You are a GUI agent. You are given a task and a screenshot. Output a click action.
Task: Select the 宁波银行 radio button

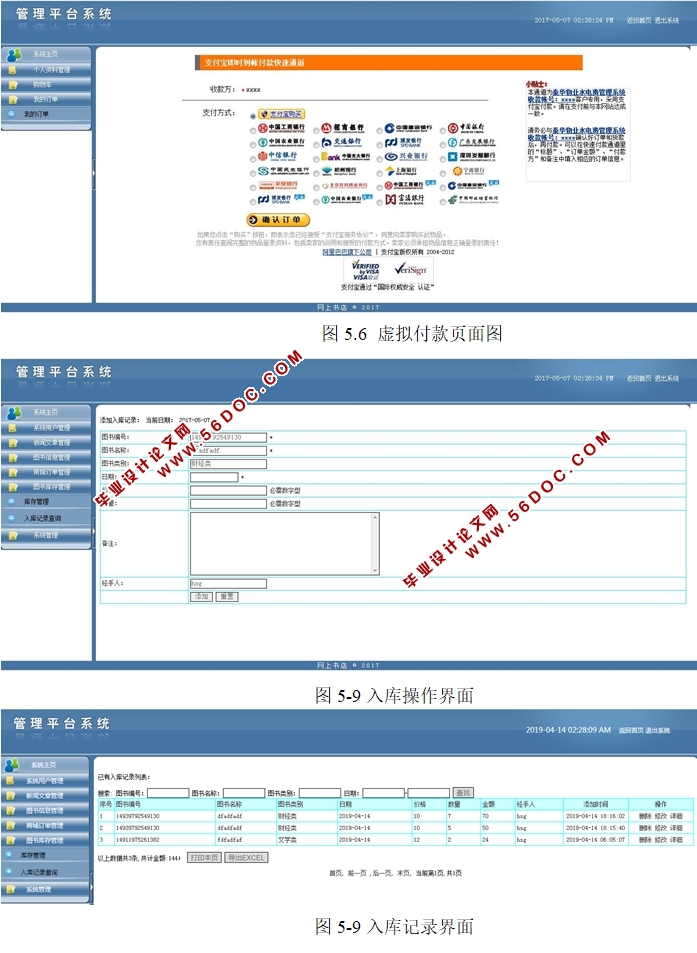443,173
